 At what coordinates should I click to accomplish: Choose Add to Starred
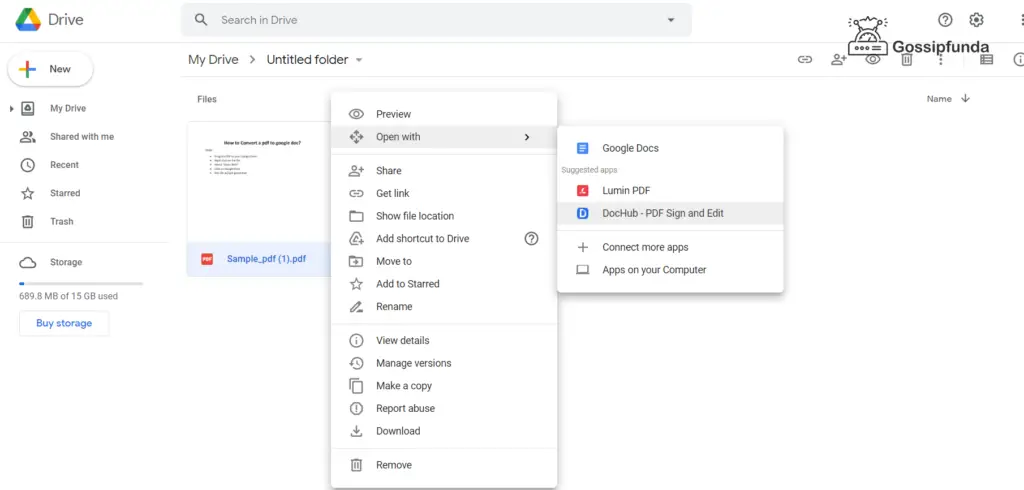pos(444,284)
